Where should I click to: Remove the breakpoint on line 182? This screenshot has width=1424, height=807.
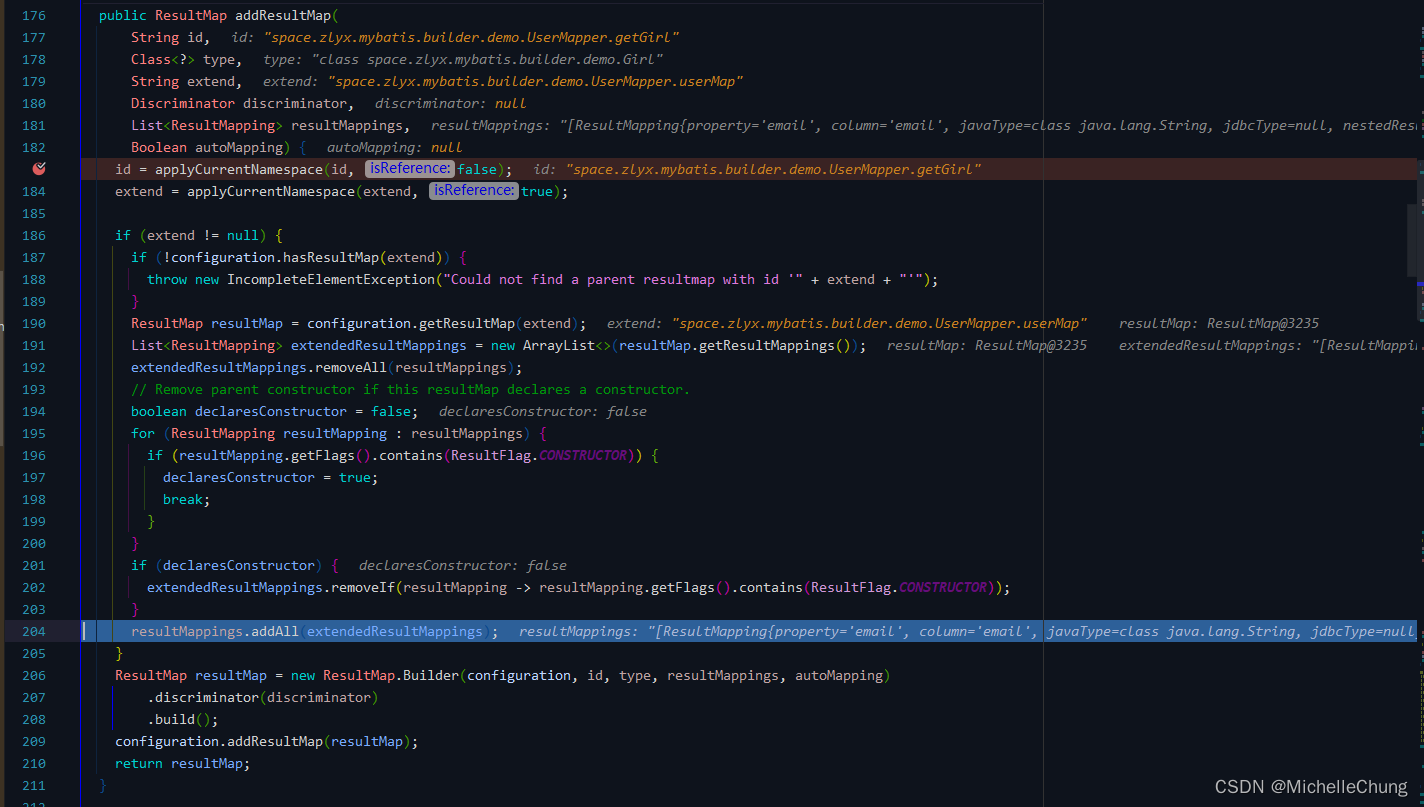pyautogui.click(x=39, y=169)
